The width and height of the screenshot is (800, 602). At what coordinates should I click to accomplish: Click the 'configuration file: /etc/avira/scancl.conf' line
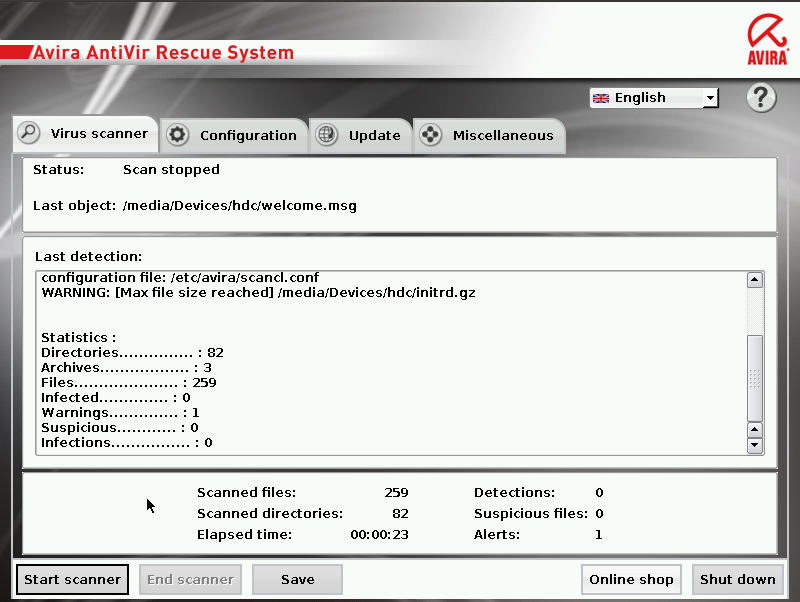[x=180, y=278]
